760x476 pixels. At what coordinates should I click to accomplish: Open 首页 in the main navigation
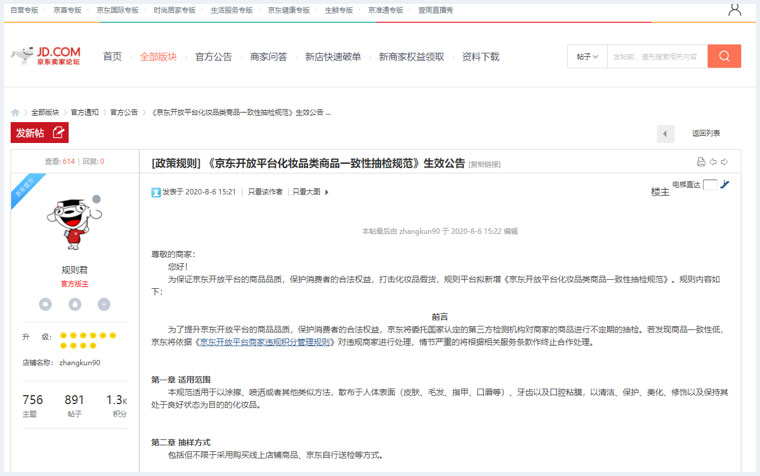[x=112, y=57]
